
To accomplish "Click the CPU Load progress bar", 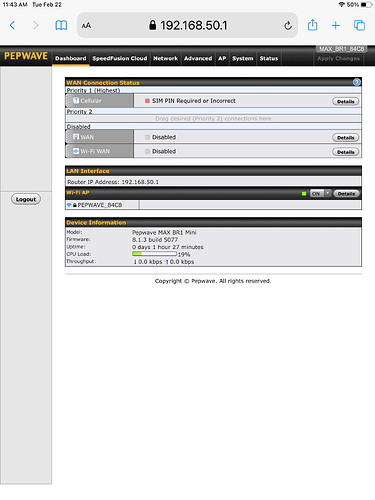I will coord(154,254).
